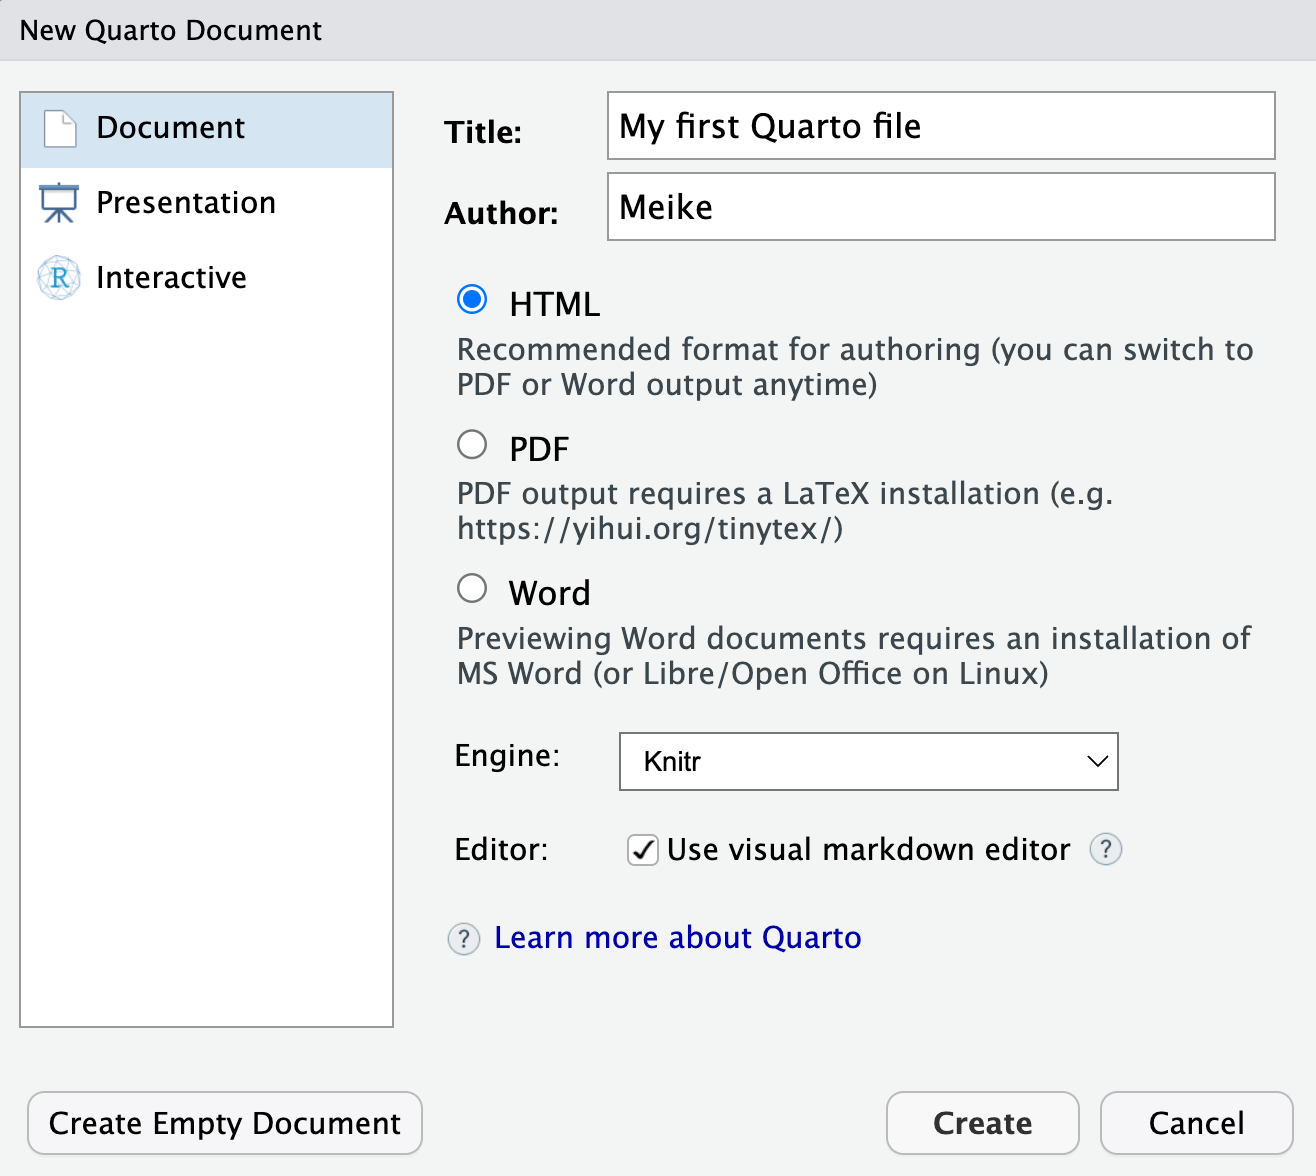Click into the Title text field
This screenshot has height=1176, width=1316.
point(940,126)
